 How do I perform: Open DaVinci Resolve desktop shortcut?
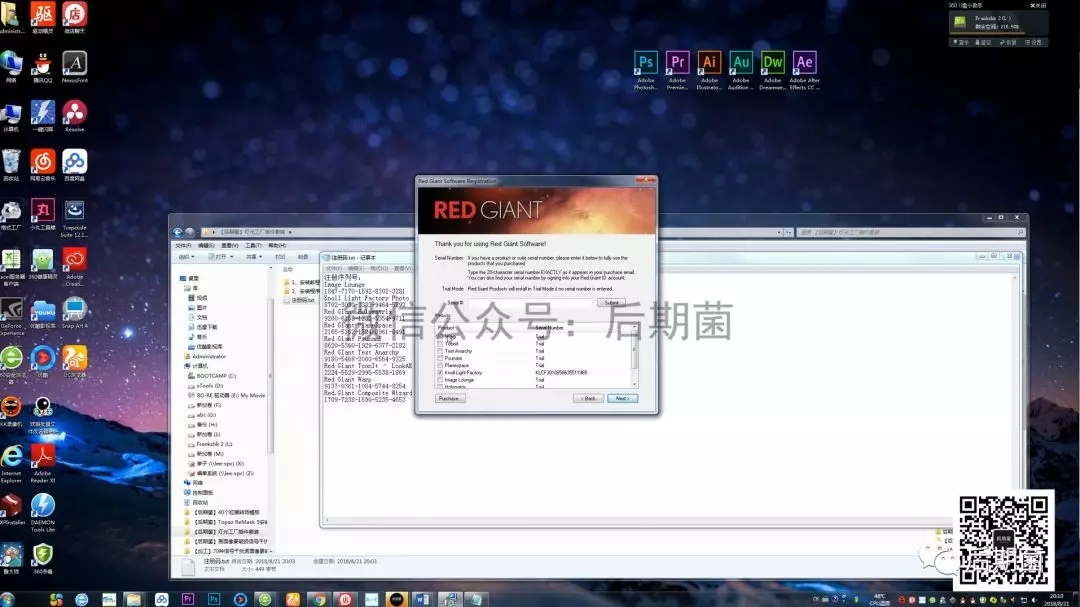tap(74, 116)
